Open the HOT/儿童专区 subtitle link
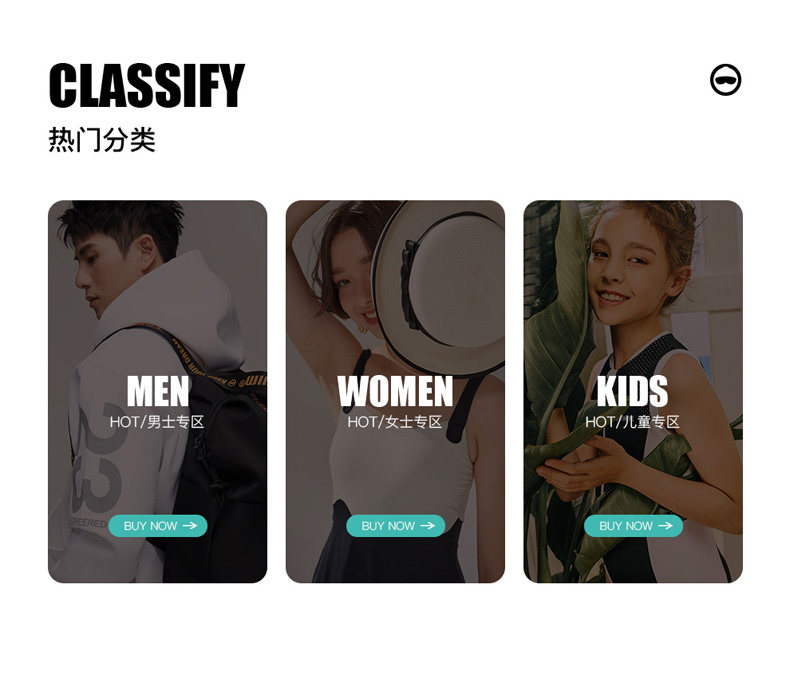 click(x=633, y=422)
